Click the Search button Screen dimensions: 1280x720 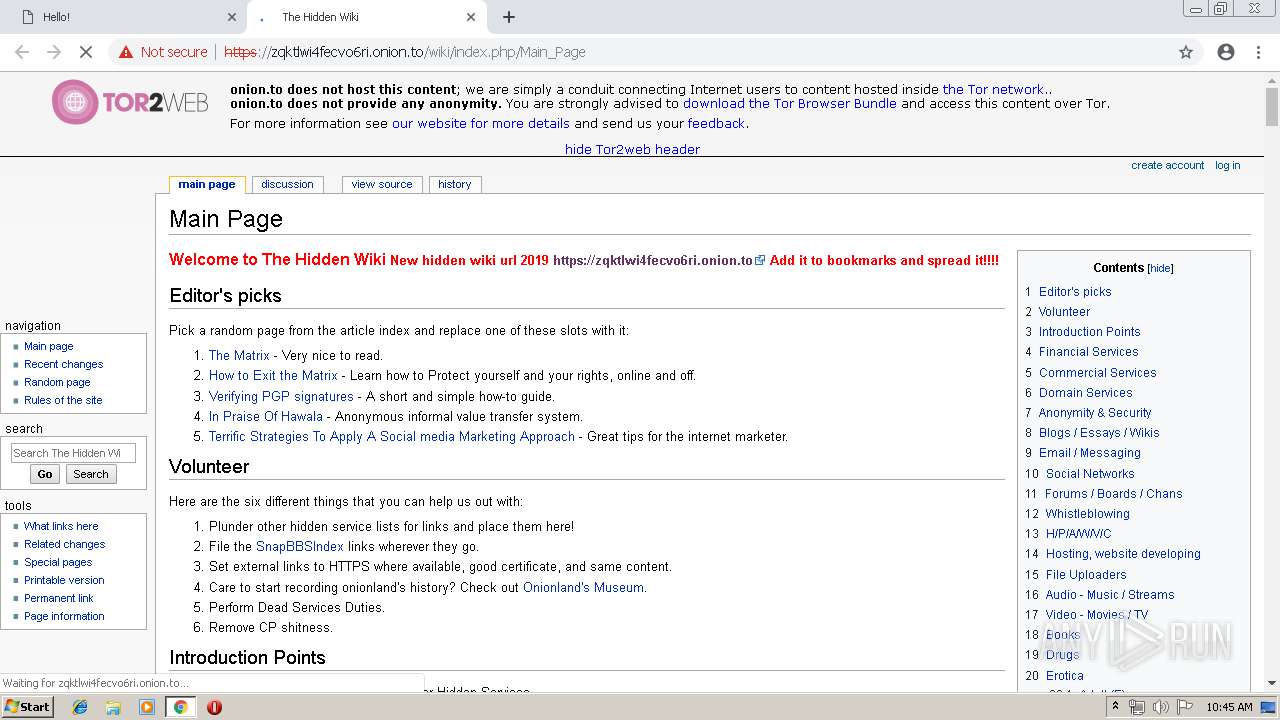tap(91, 474)
